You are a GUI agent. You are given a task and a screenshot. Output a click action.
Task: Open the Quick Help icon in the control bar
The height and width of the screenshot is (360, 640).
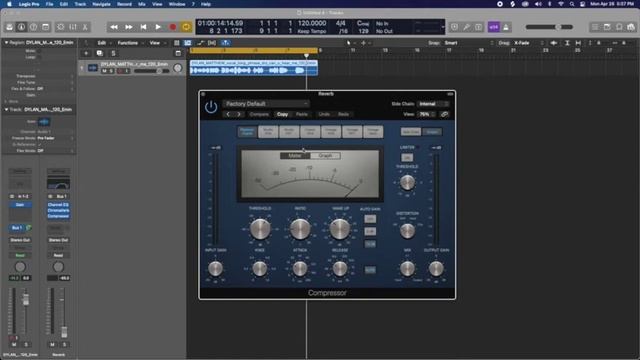pos(33,27)
